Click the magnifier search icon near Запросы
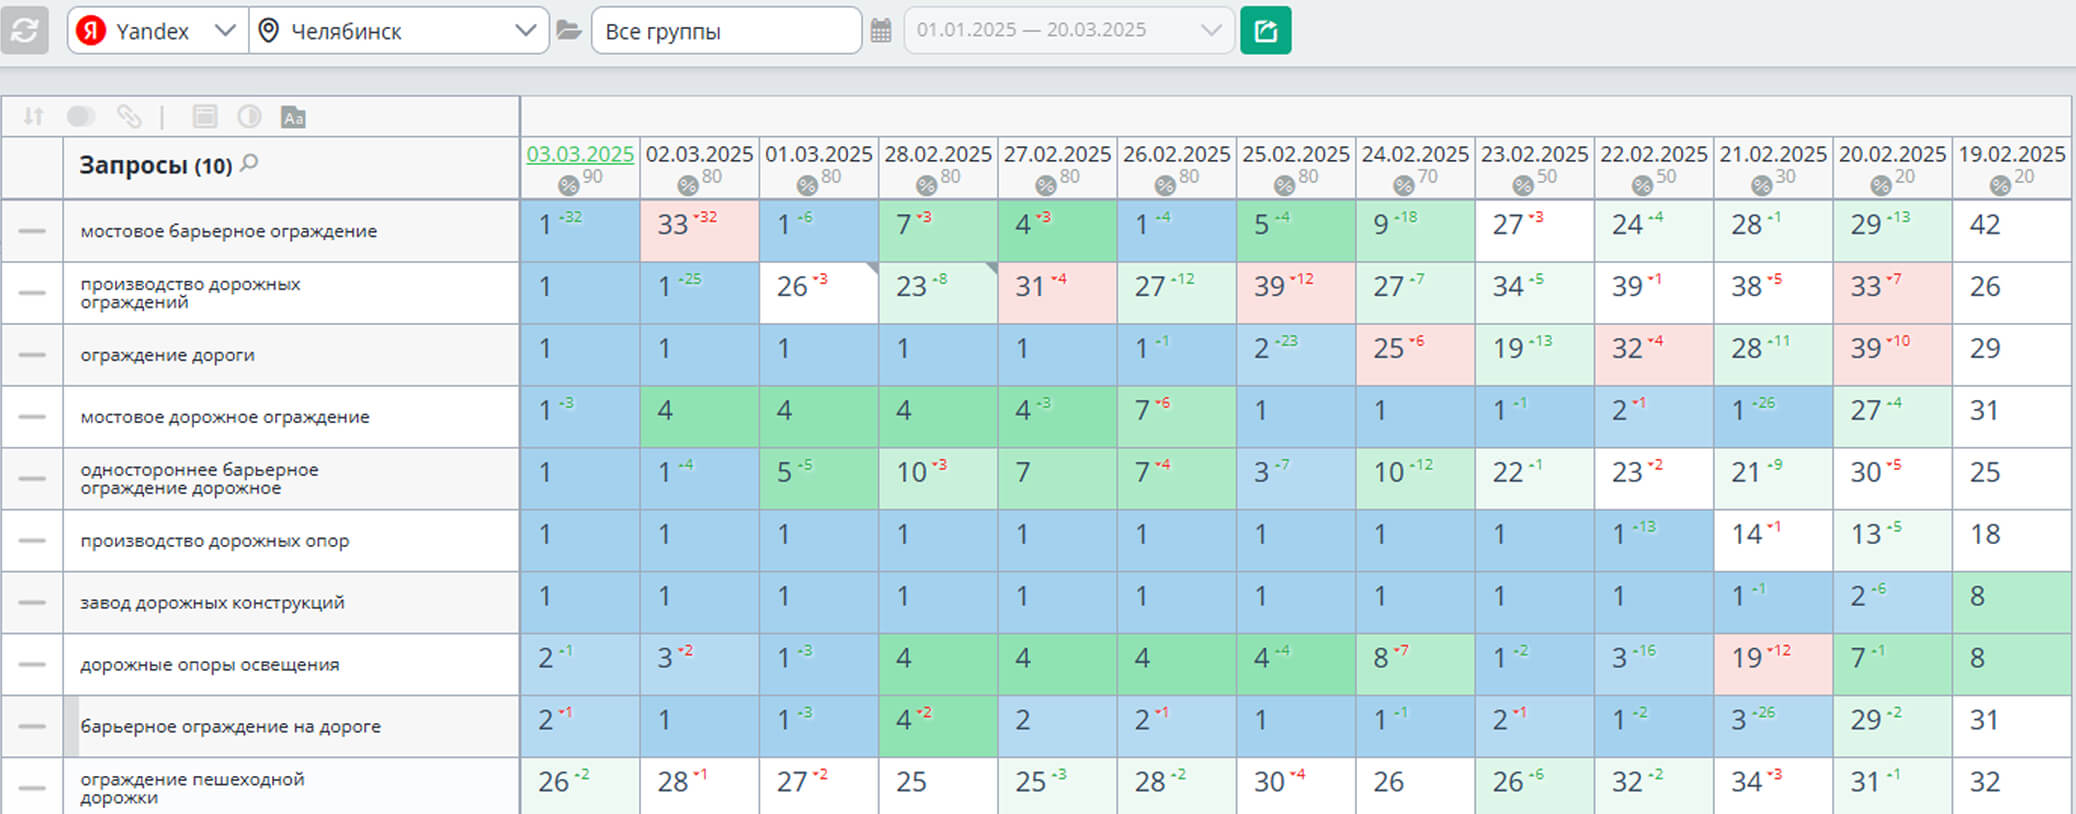 pos(250,162)
